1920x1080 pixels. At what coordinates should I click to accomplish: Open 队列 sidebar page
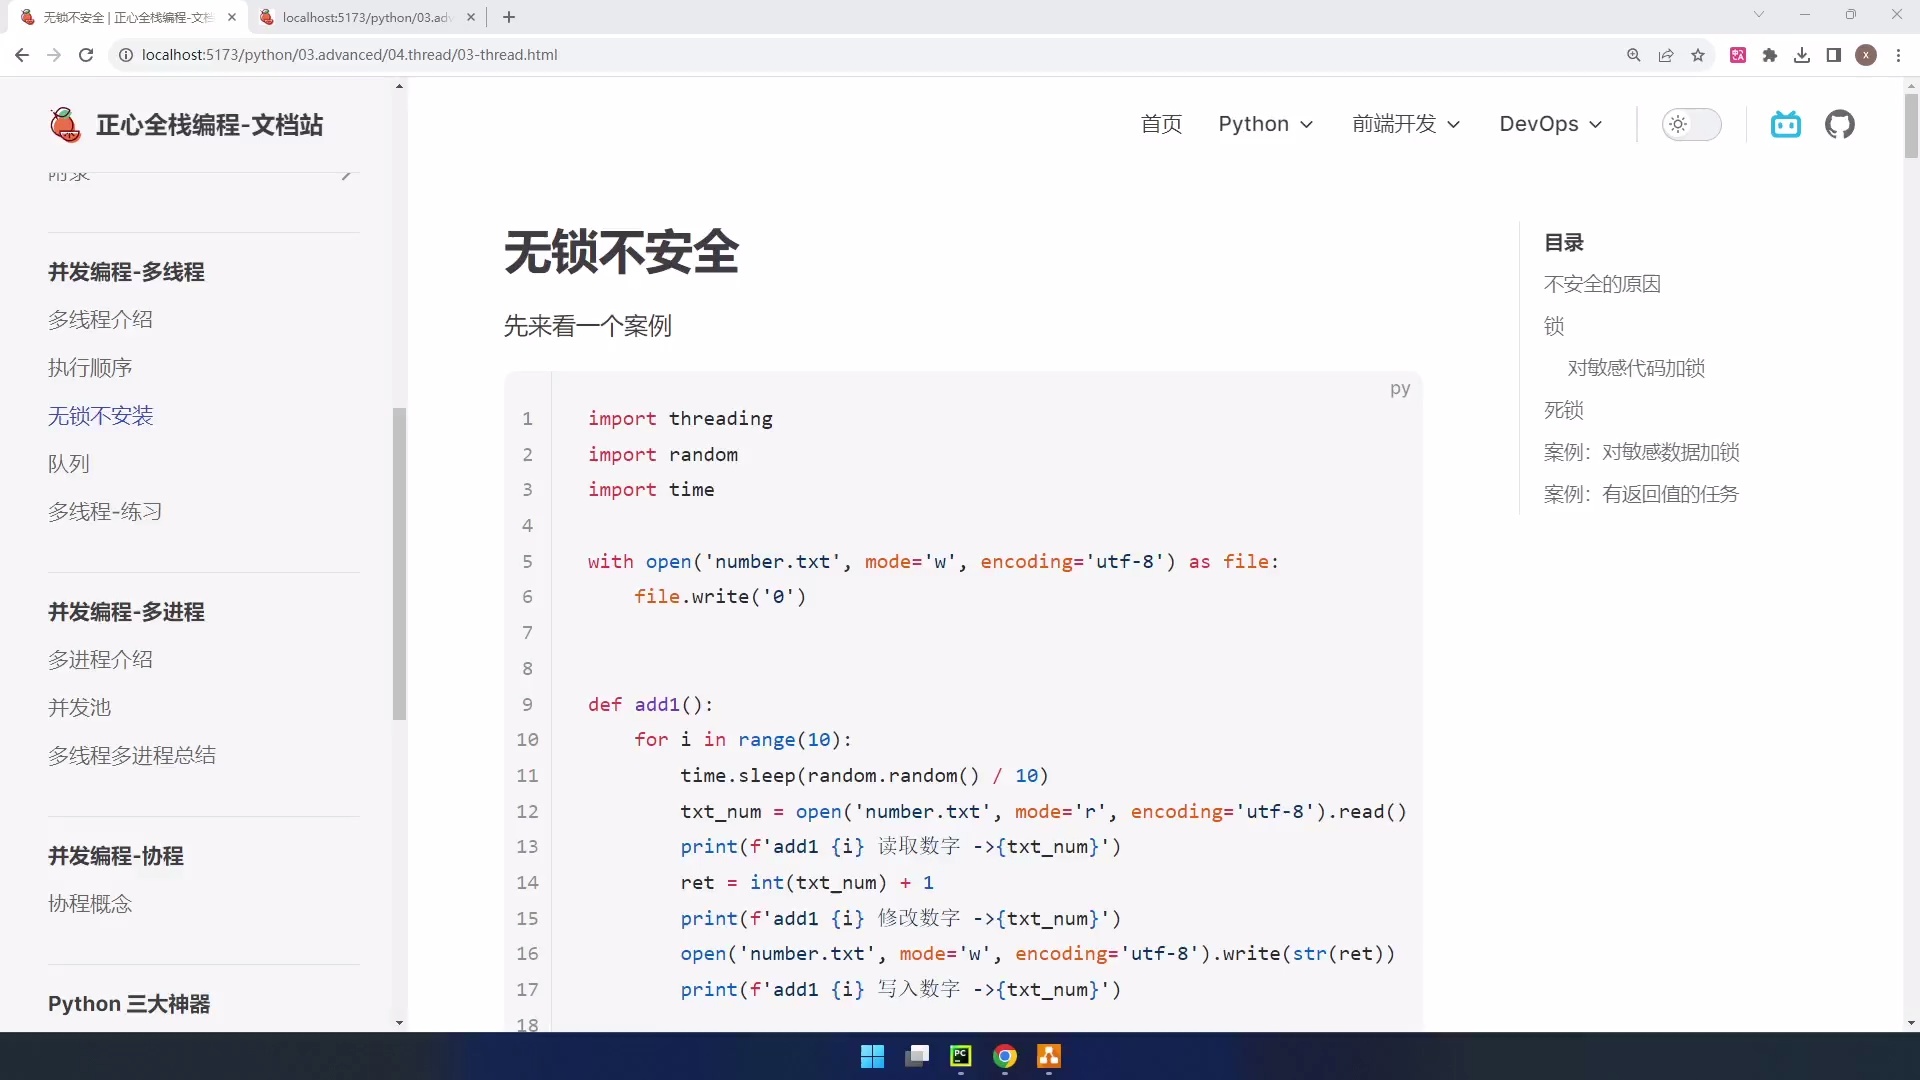tap(69, 464)
